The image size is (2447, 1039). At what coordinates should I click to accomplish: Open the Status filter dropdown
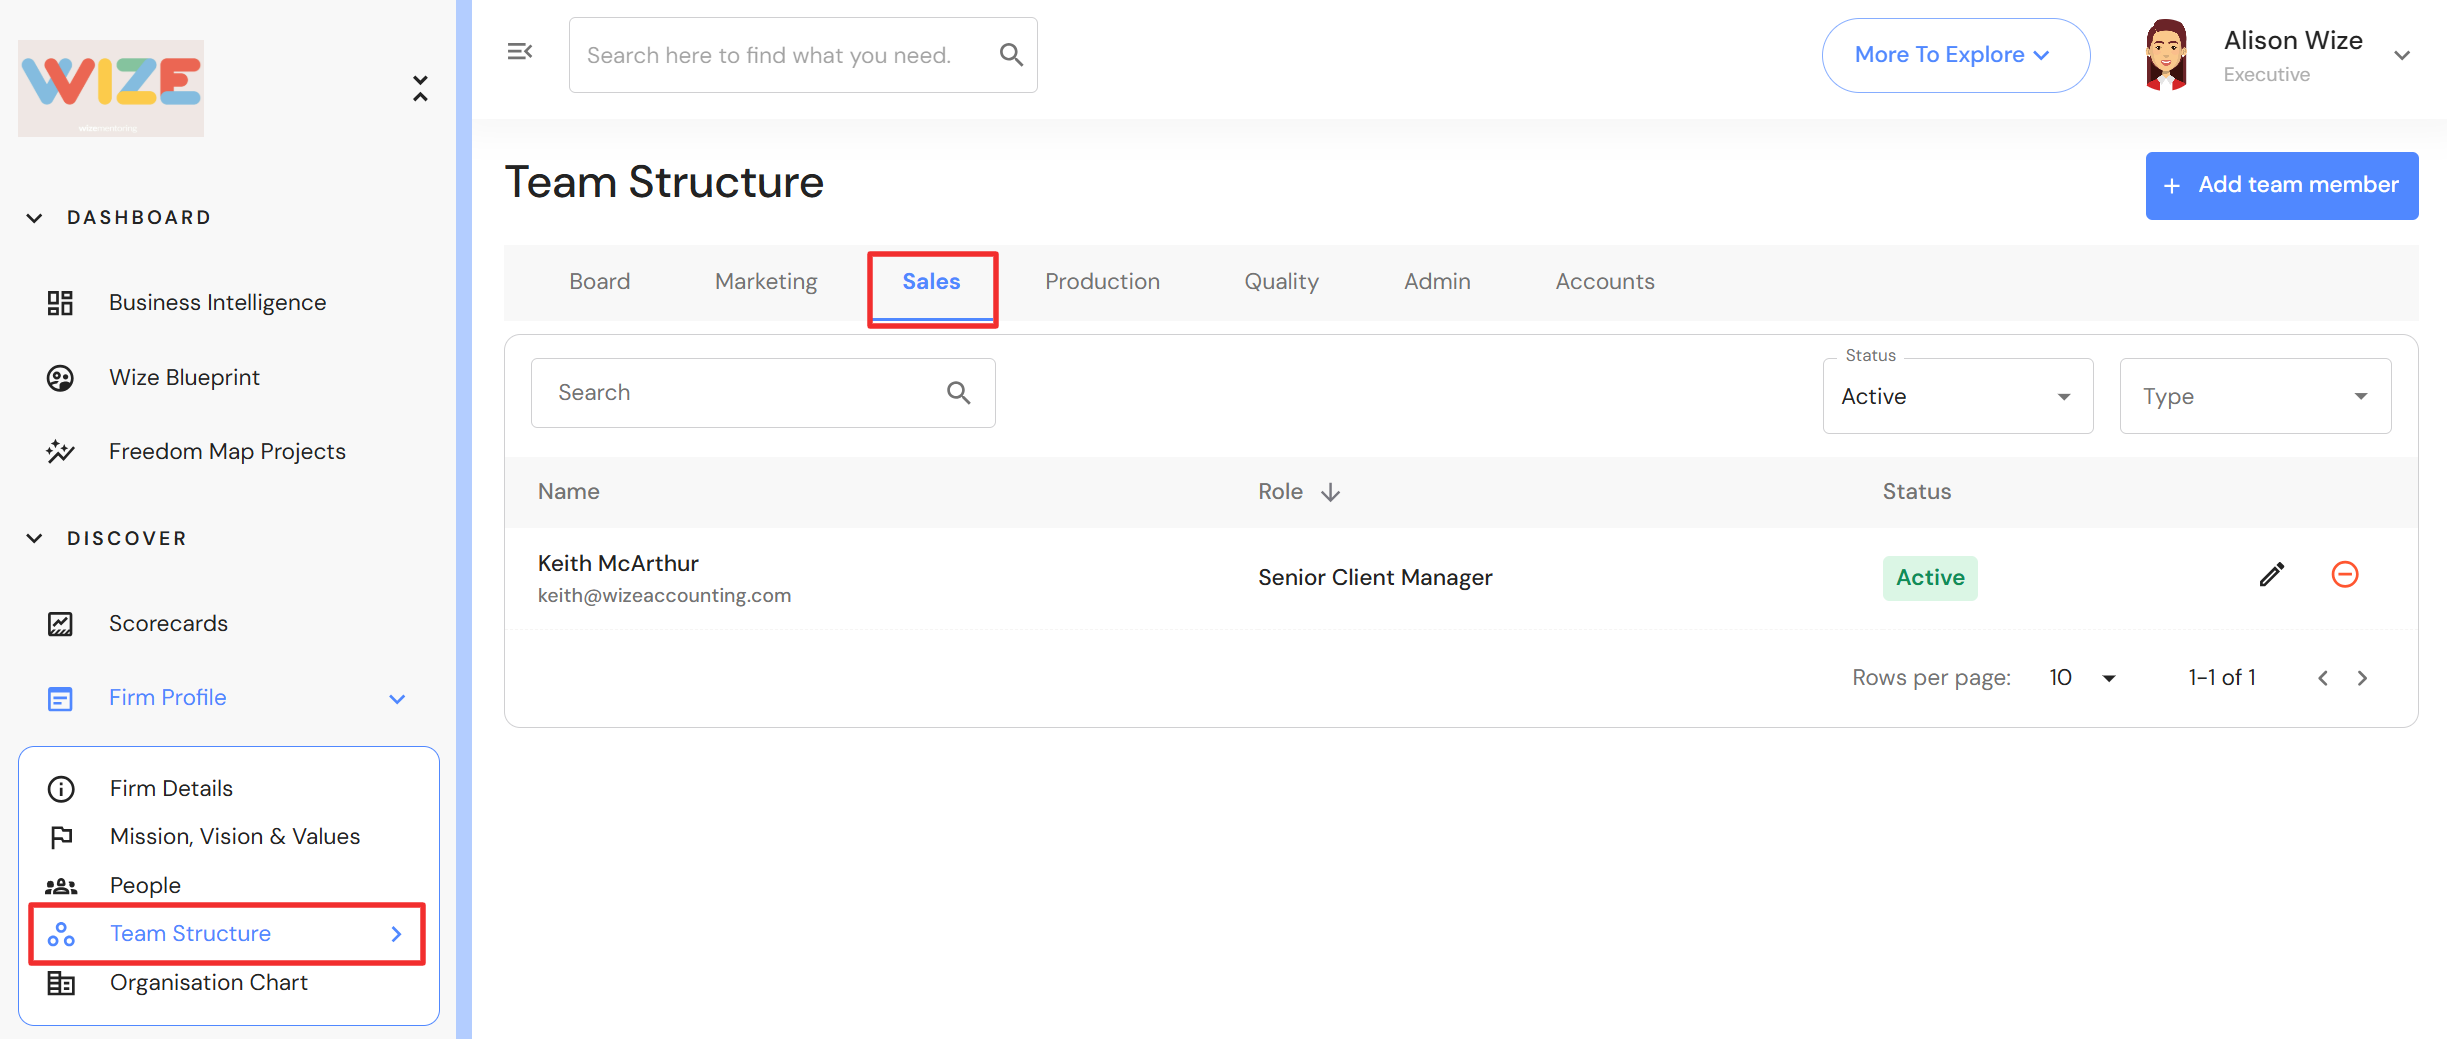(x=1957, y=397)
